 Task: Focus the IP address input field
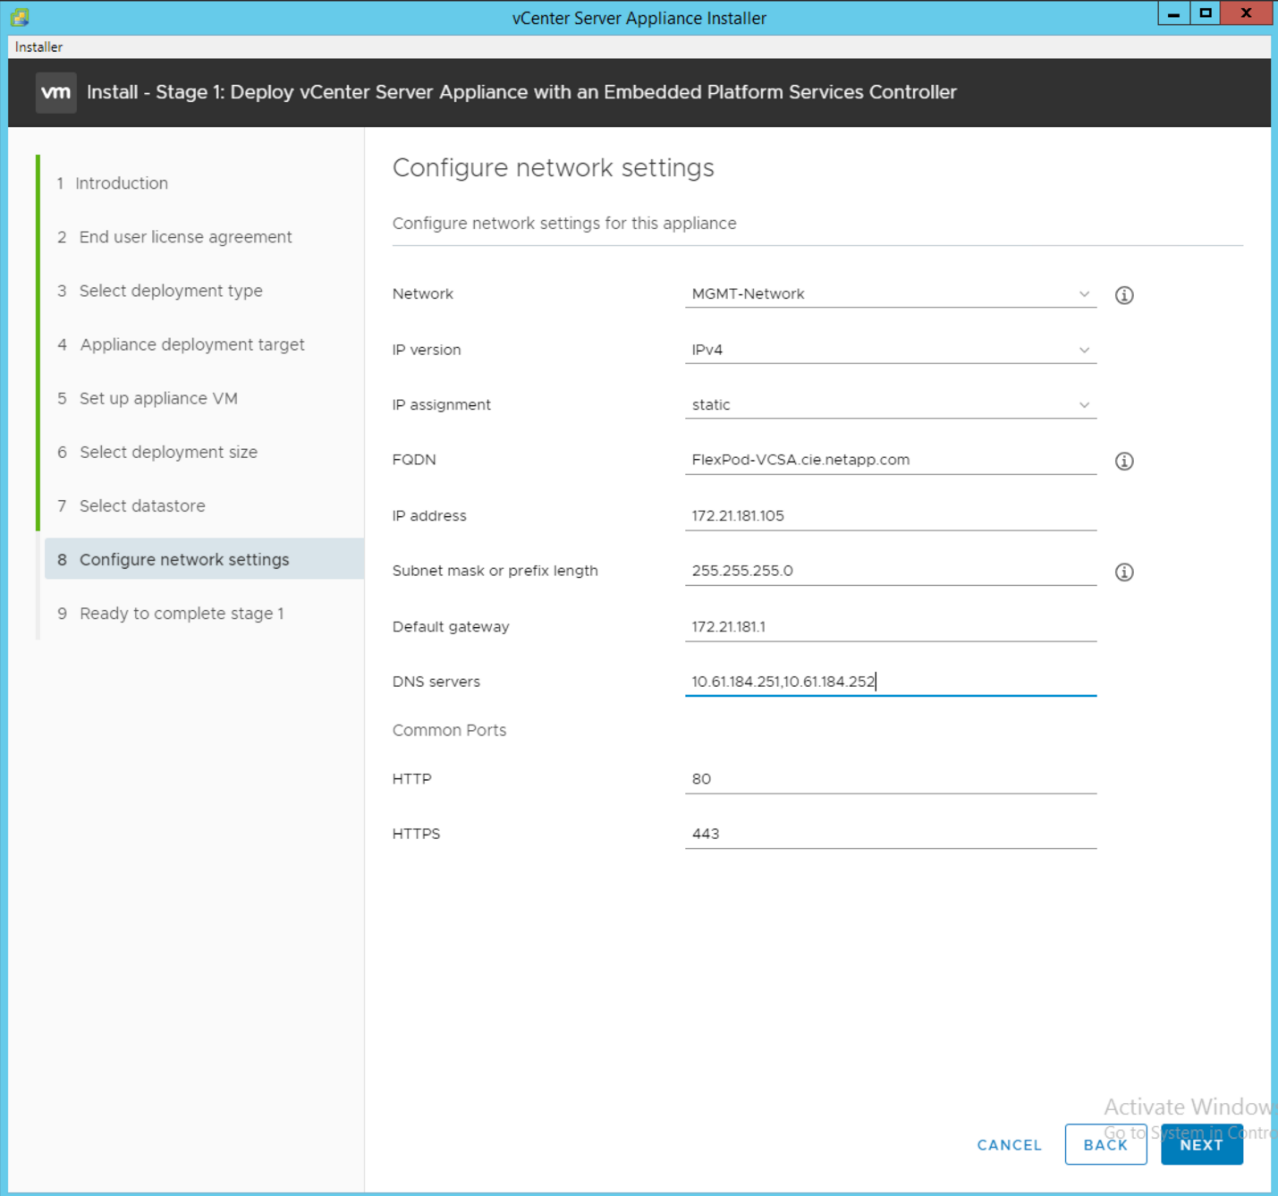889,516
